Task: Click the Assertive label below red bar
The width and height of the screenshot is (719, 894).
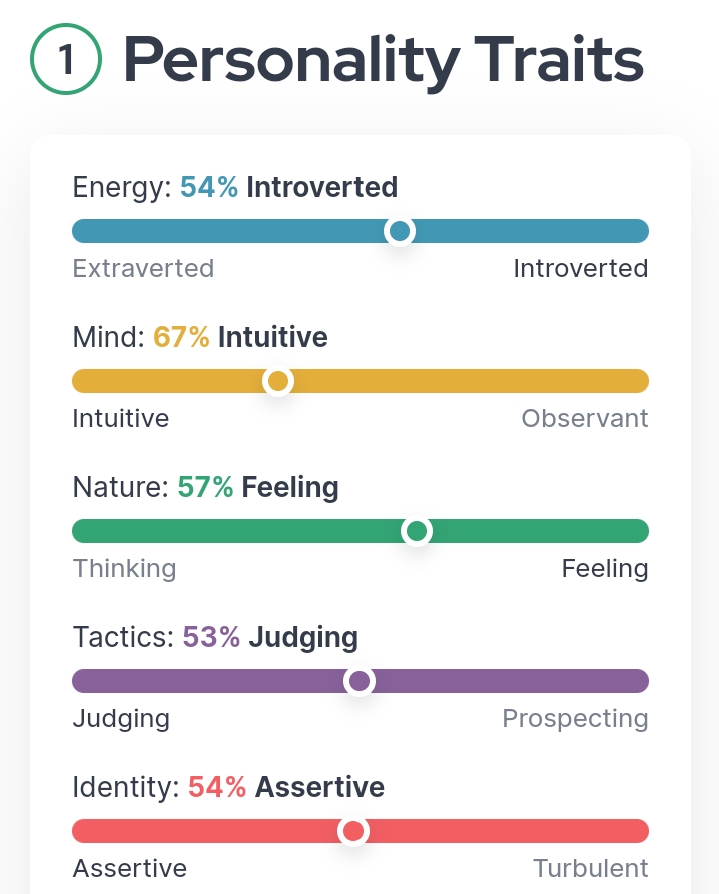Action: [x=129, y=868]
